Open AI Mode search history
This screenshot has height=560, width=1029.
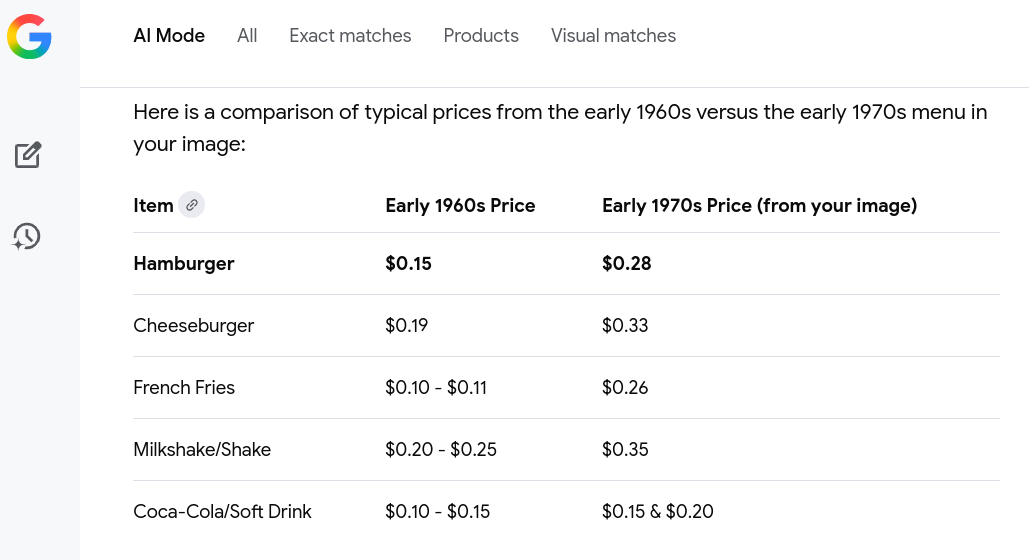(27, 237)
